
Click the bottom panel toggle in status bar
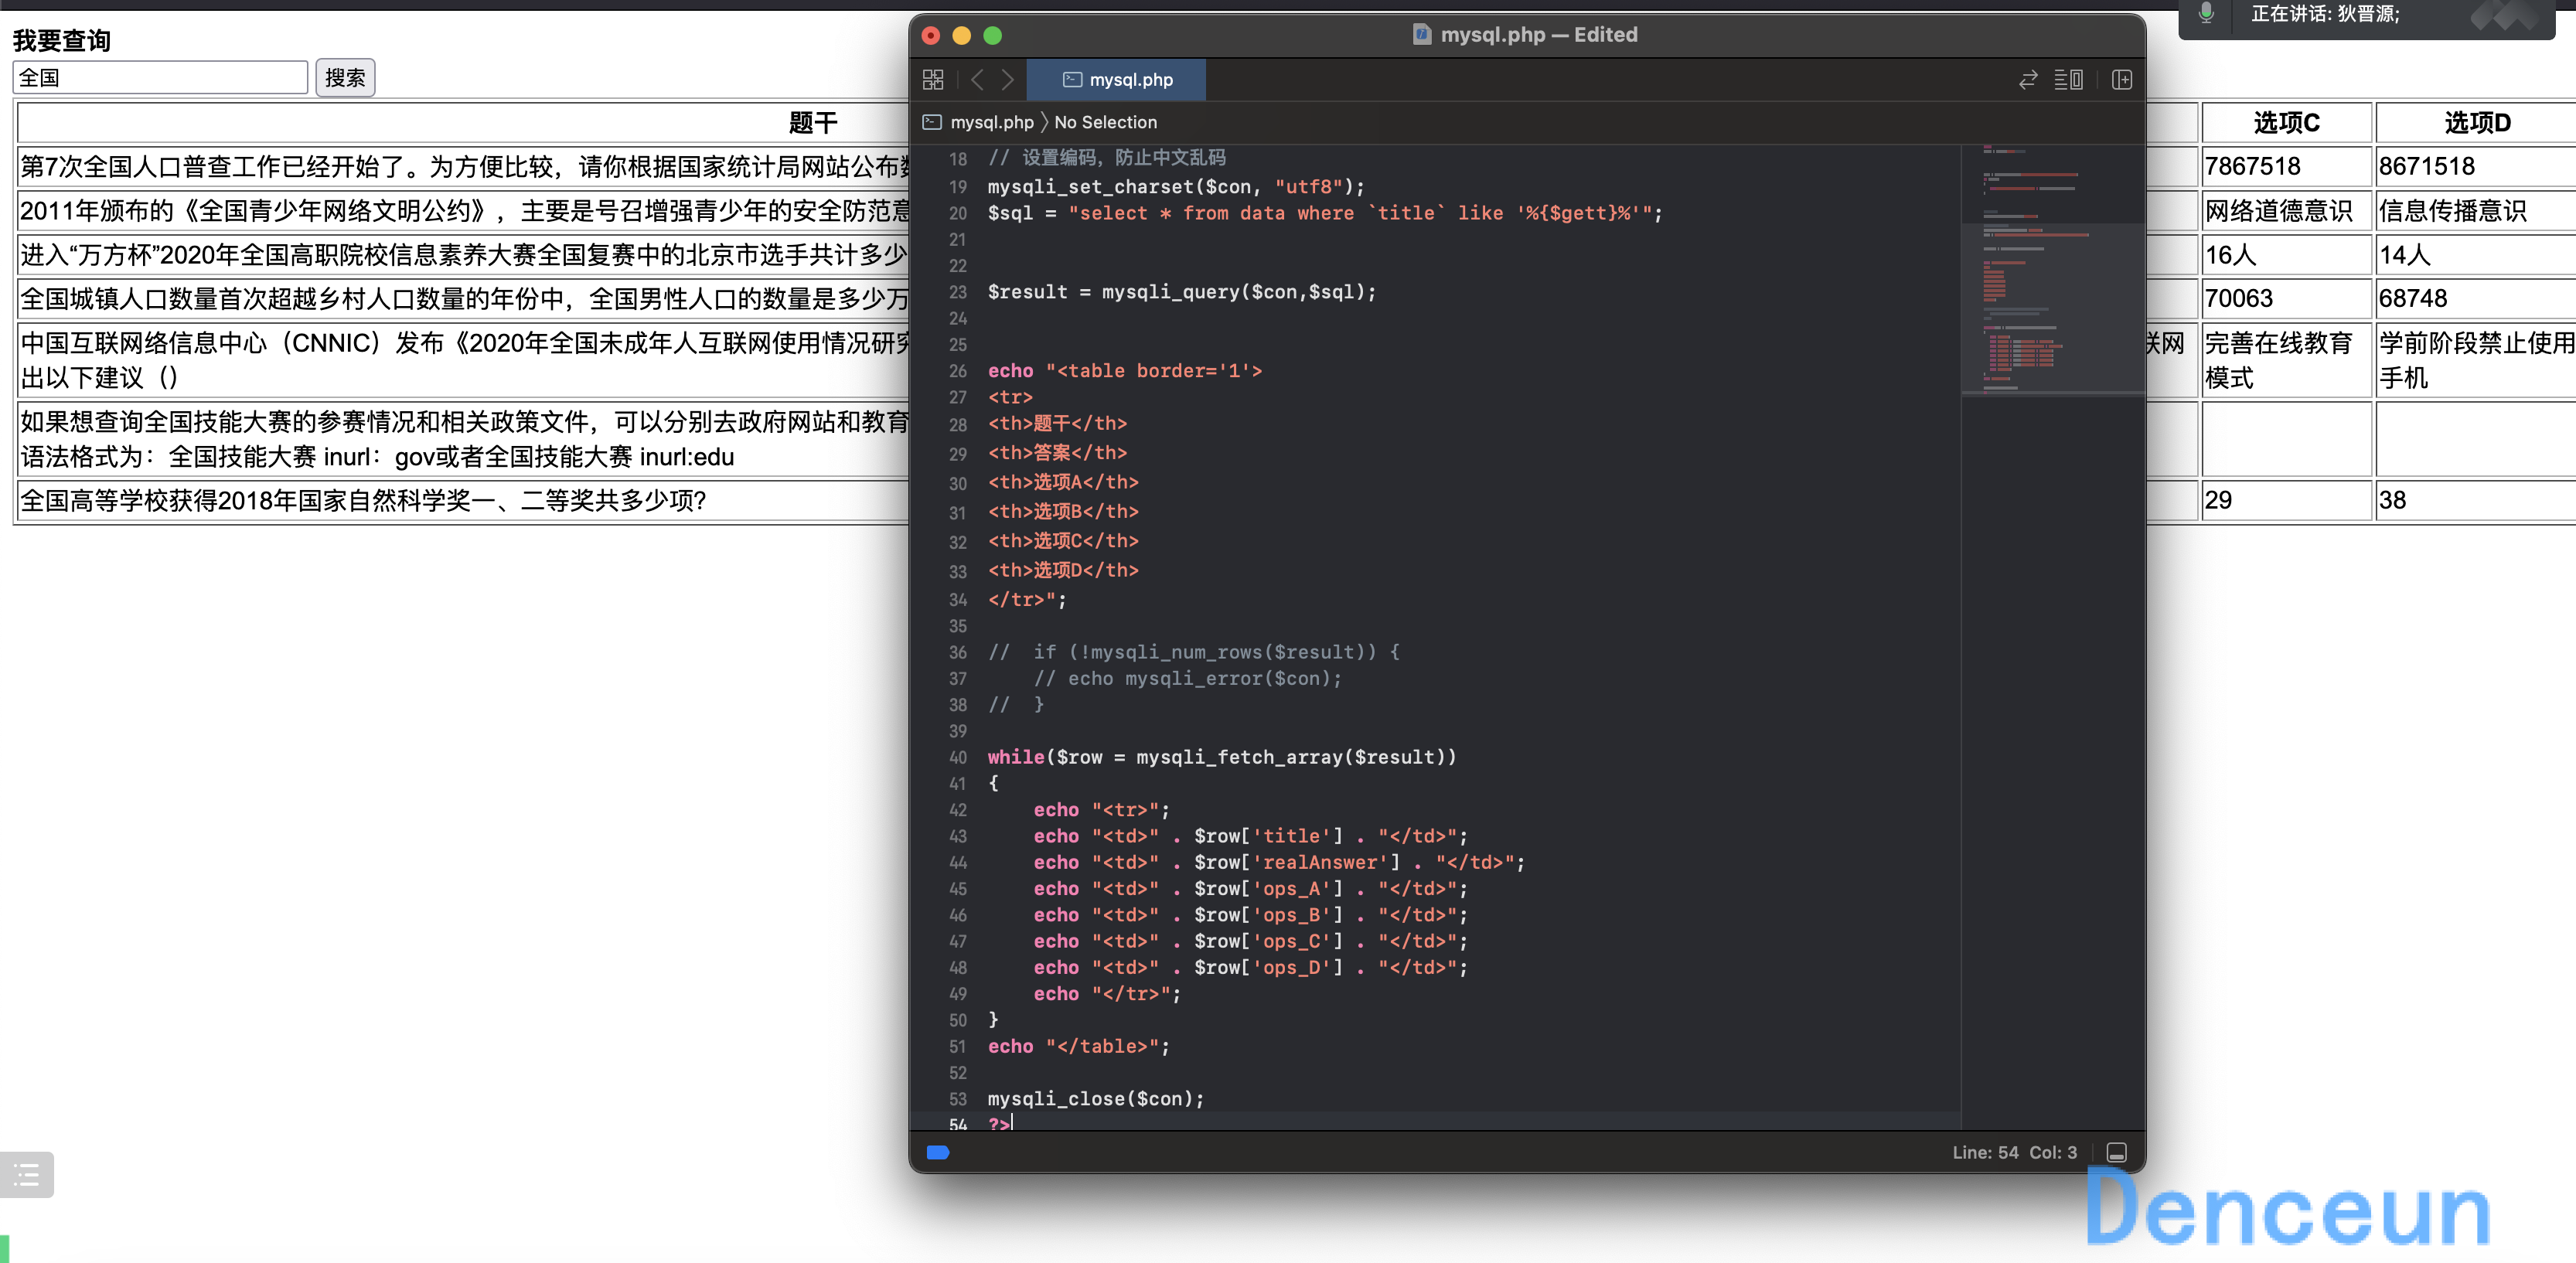coord(2116,1152)
